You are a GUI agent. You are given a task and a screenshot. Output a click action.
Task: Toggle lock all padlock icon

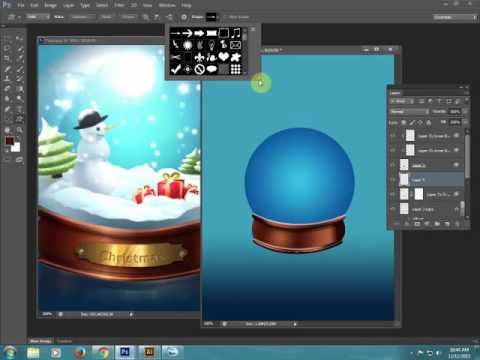(429, 123)
